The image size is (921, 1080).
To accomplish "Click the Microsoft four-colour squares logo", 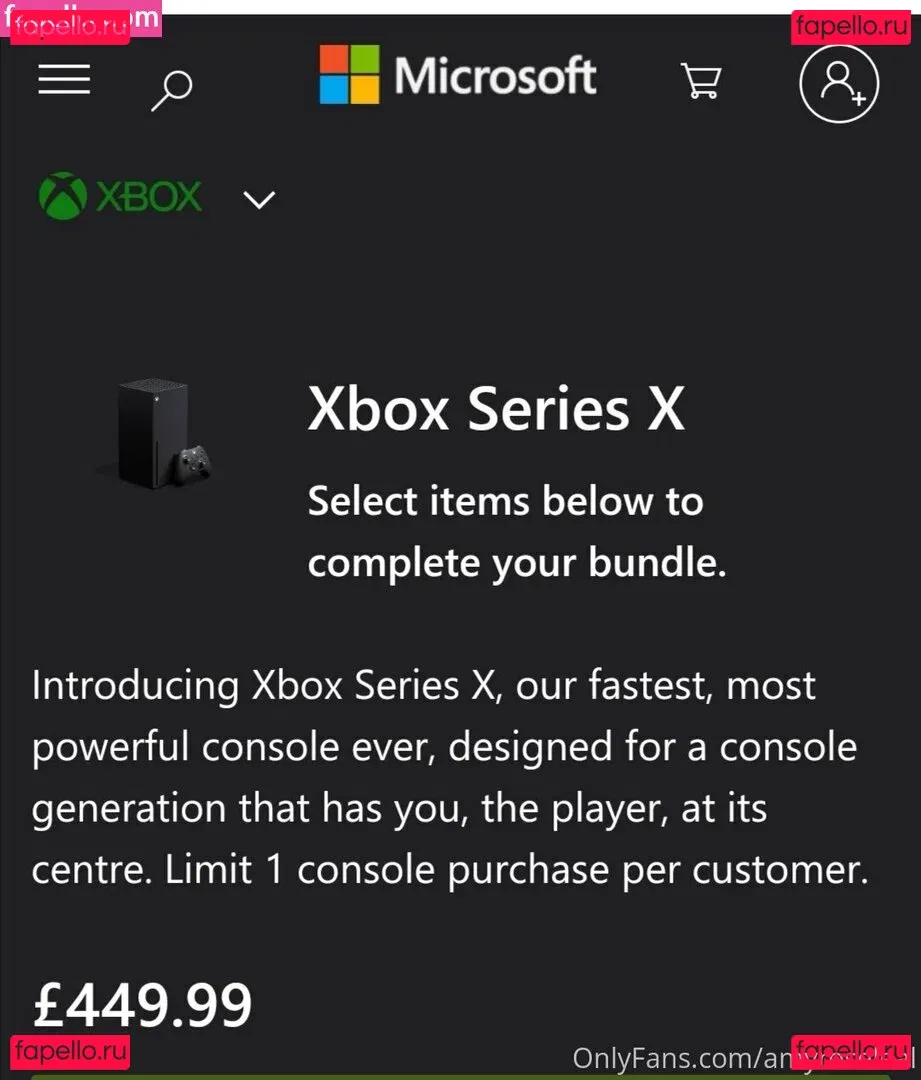I will click(x=349, y=75).
